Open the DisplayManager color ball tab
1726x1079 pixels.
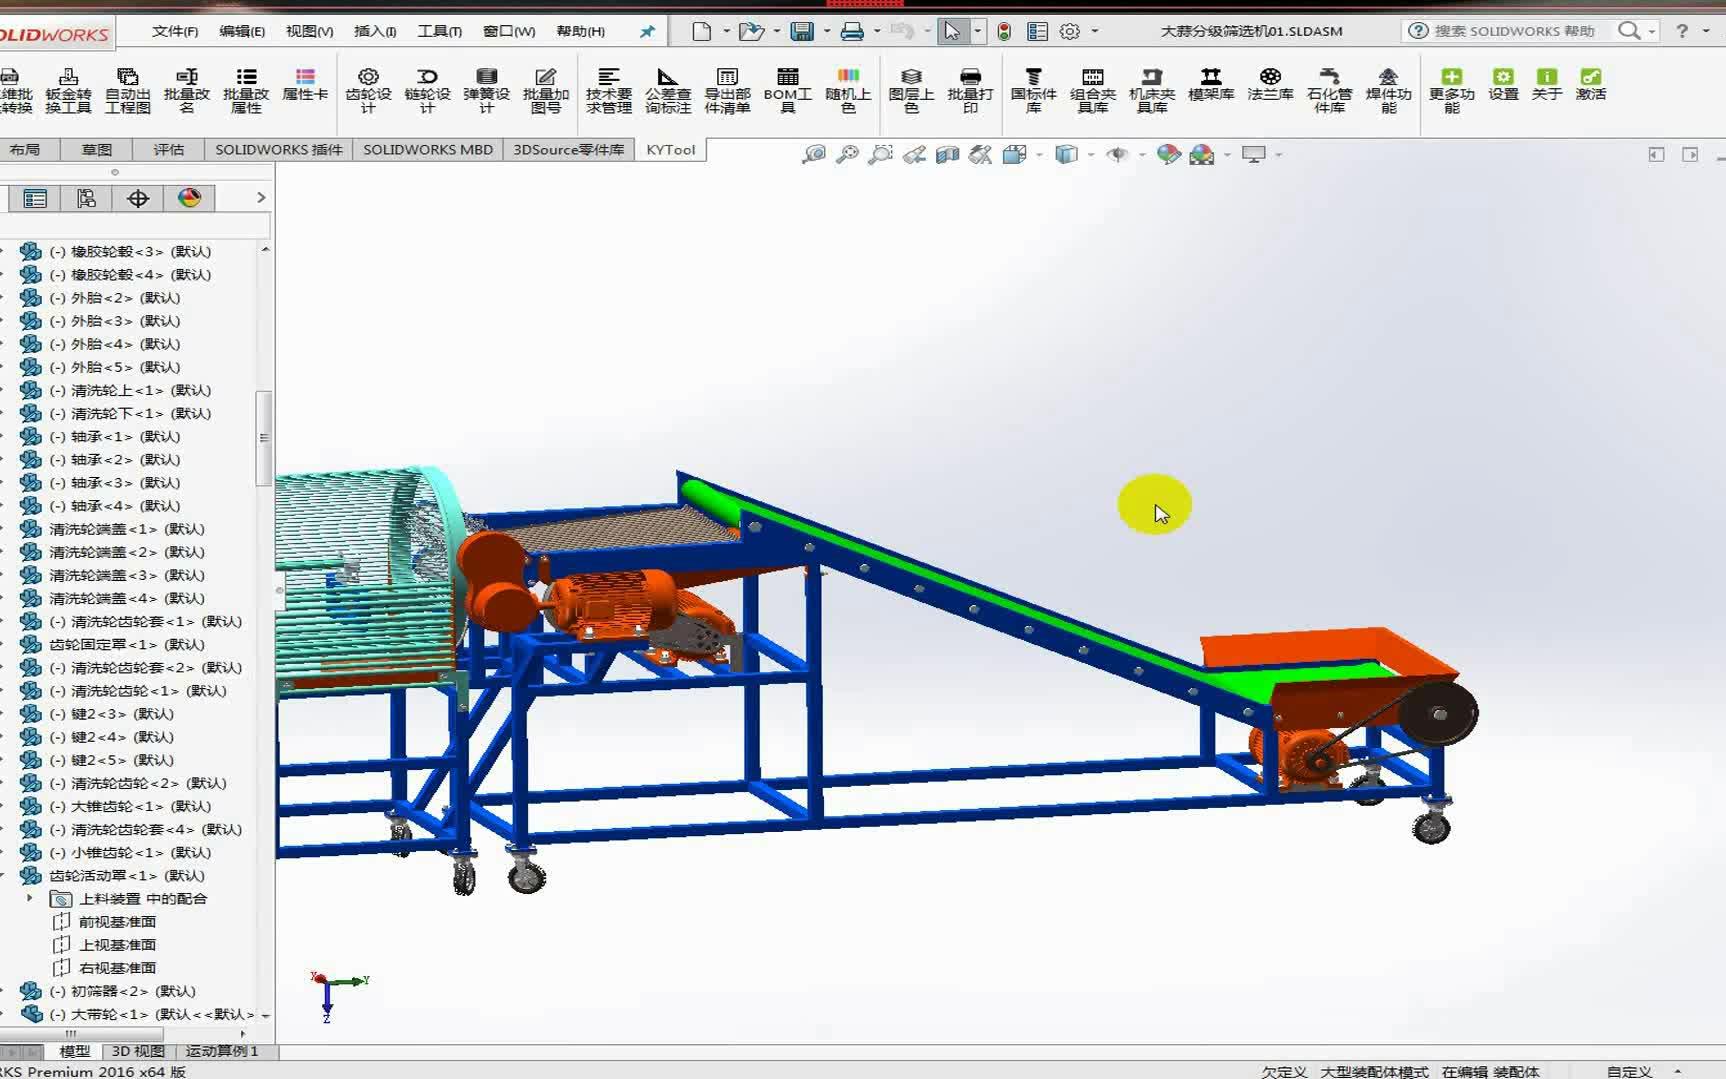pos(189,198)
